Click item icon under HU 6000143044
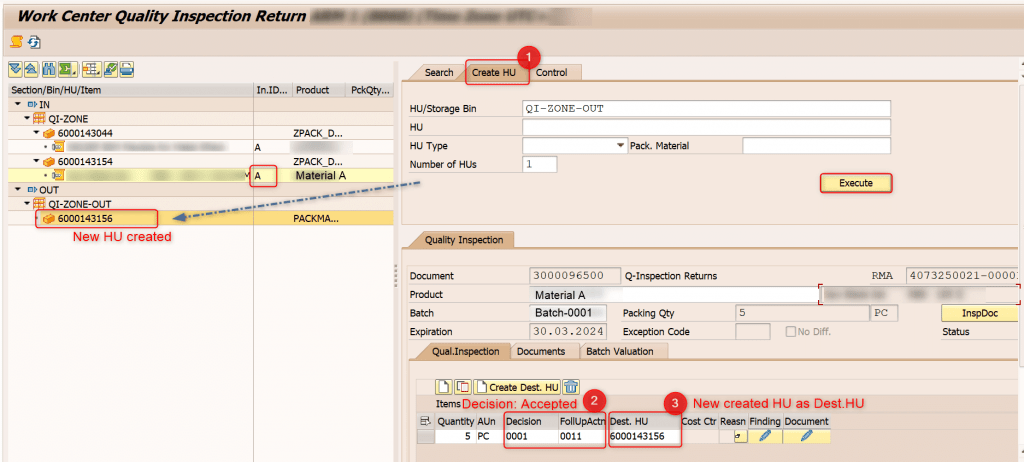 (x=57, y=147)
